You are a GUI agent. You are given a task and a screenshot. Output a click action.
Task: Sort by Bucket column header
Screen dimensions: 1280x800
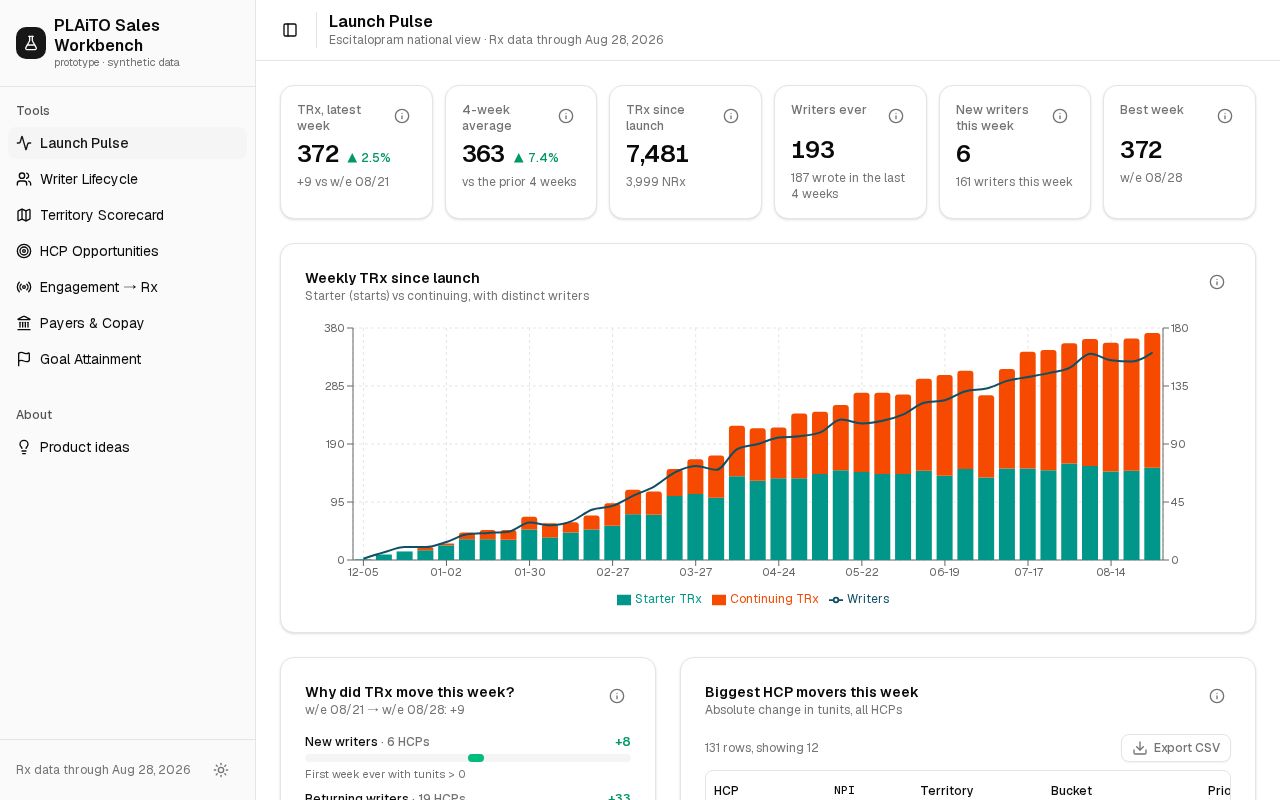pos(1071,790)
